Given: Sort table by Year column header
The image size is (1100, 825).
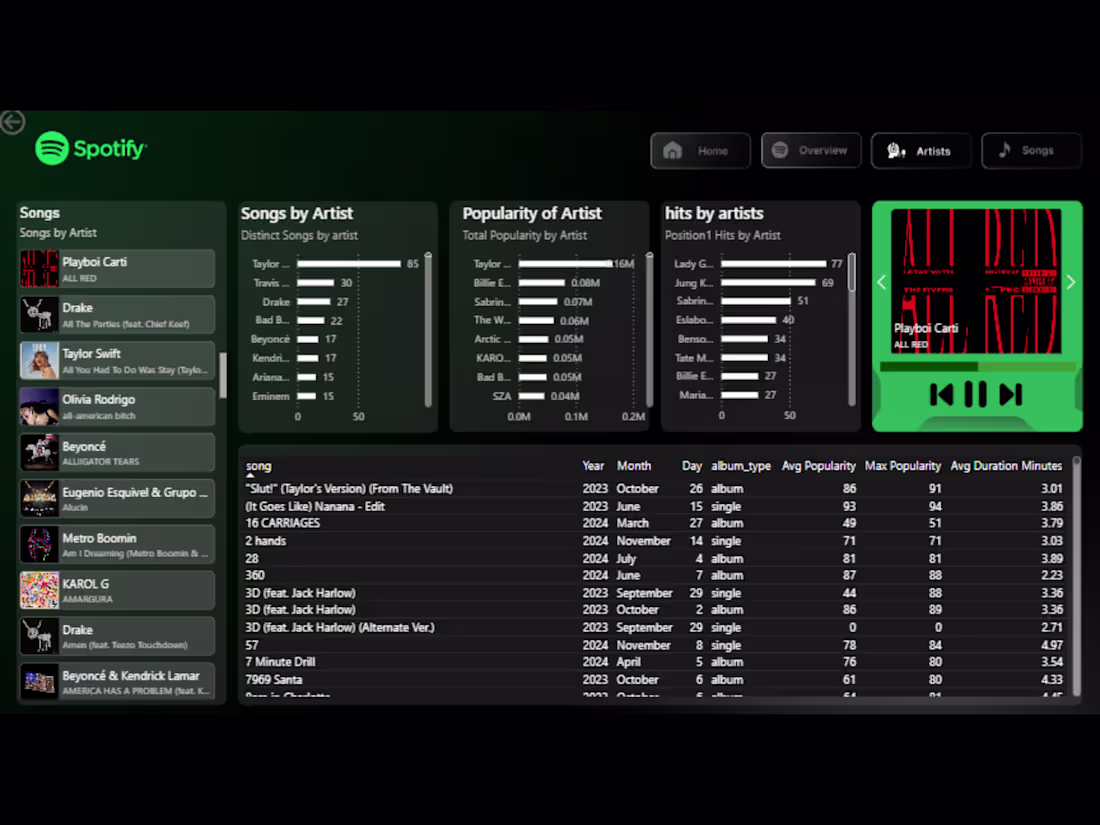Looking at the screenshot, I should point(593,466).
